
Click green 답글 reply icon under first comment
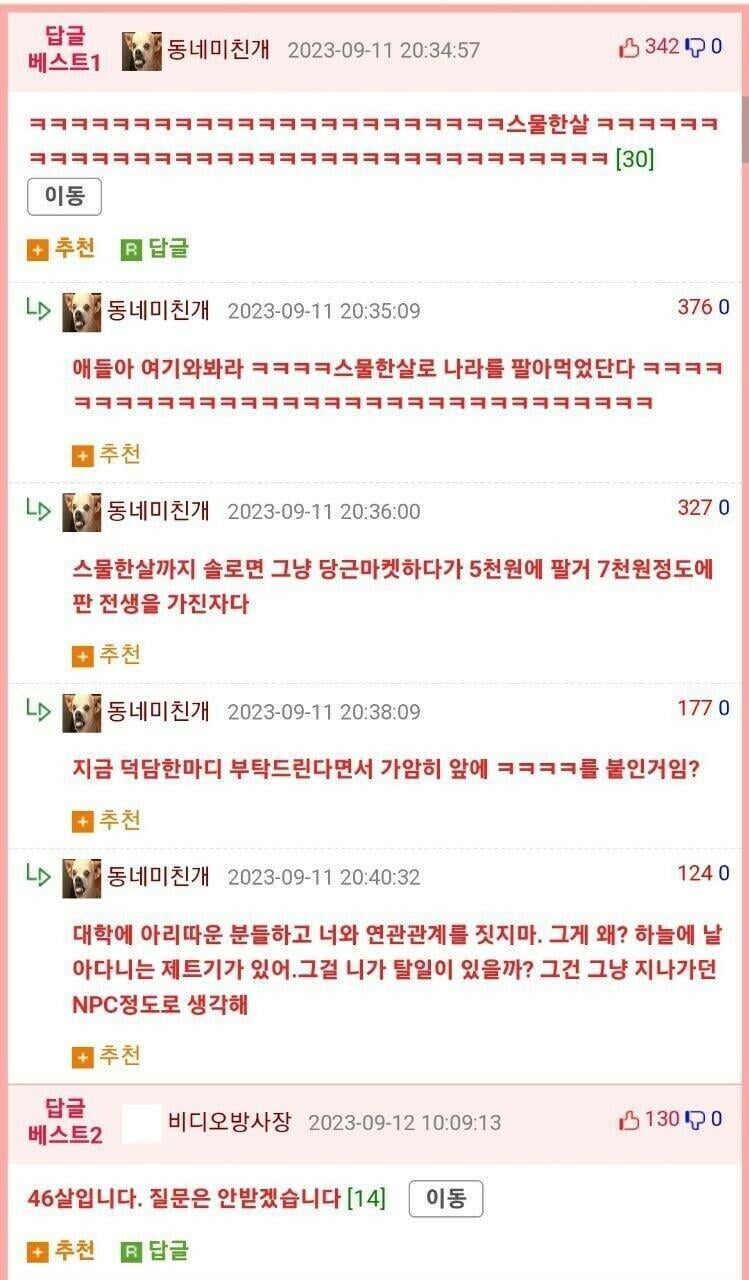131,250
